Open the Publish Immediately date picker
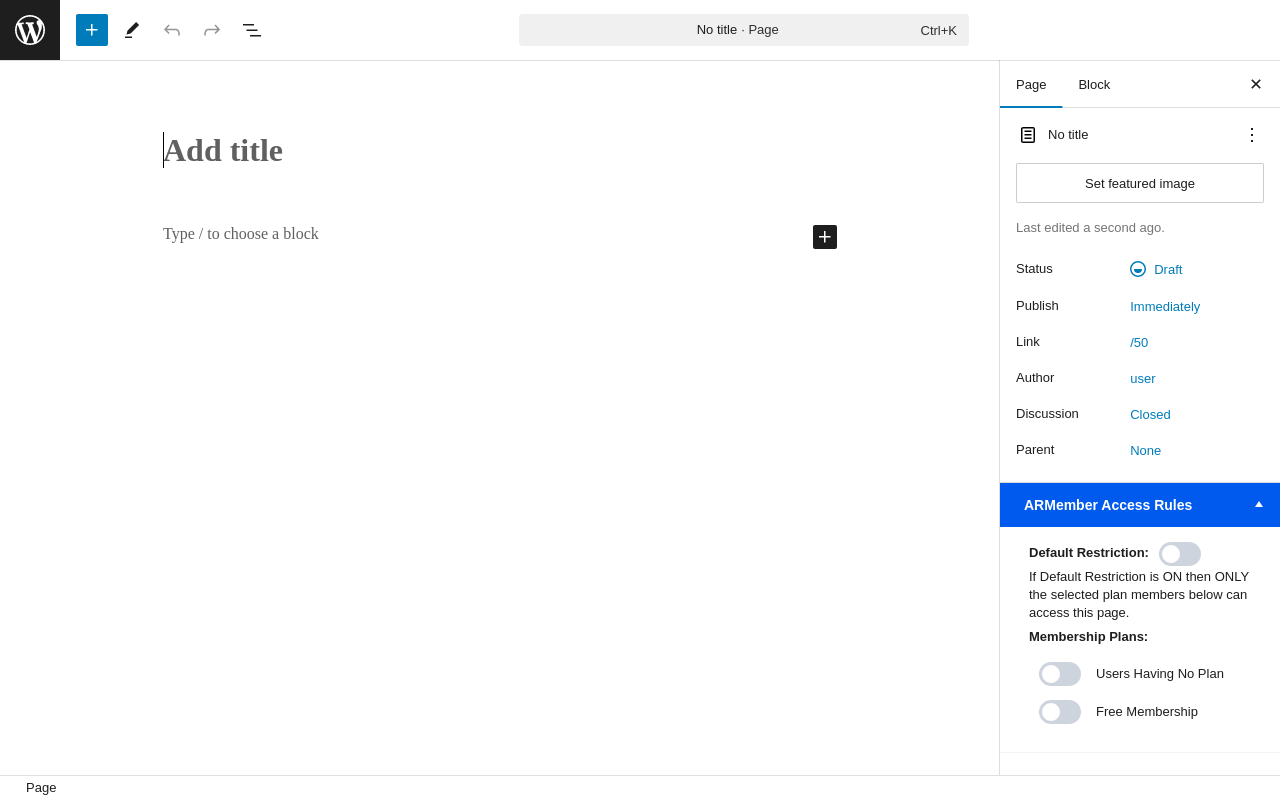This screenshot has height=800, width=1280. 1165,306
